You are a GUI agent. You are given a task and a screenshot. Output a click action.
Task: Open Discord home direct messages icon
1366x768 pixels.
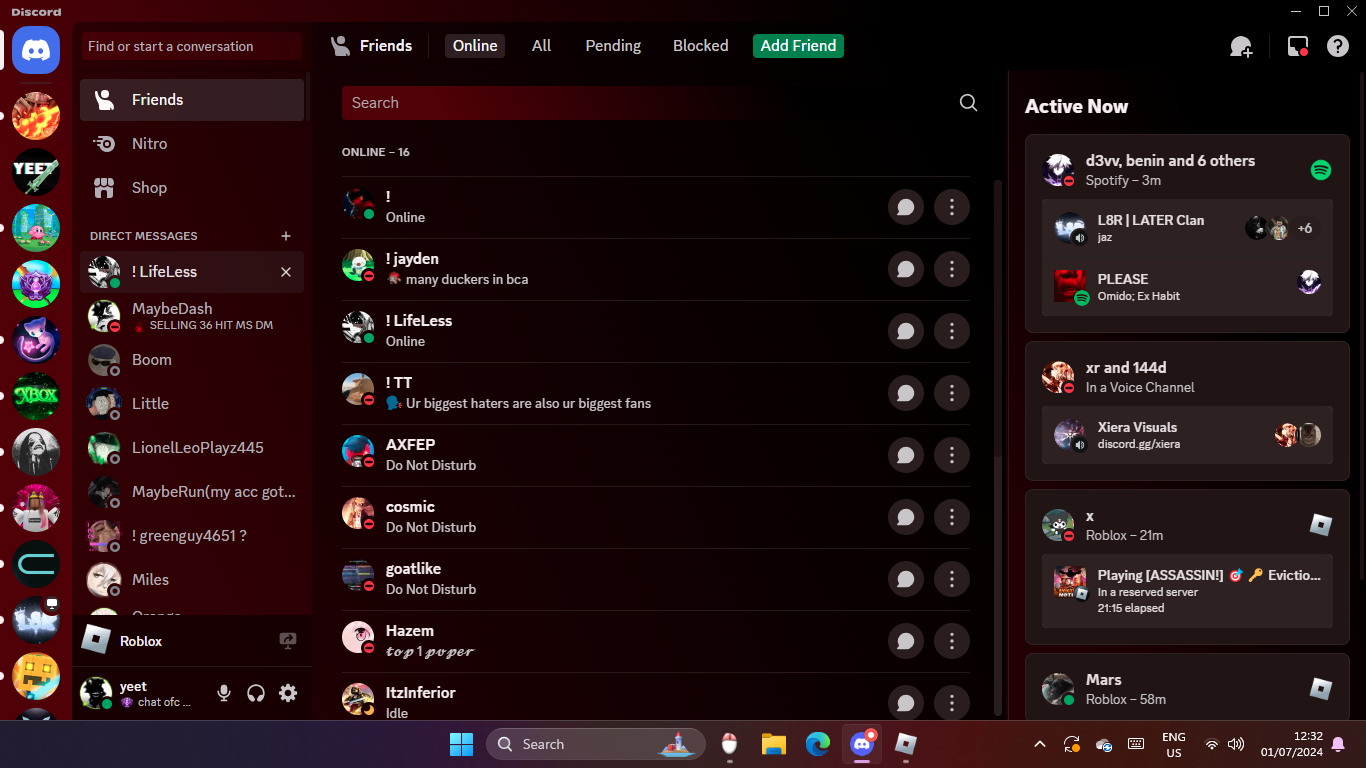(36, 50)
